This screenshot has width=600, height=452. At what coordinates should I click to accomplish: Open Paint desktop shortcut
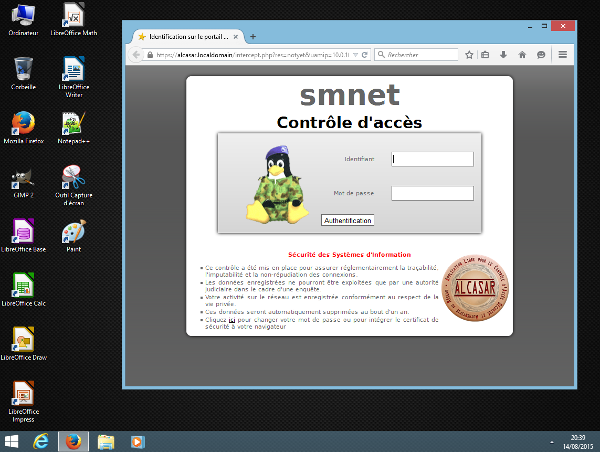pyautogui.click(x=73, y=236)
